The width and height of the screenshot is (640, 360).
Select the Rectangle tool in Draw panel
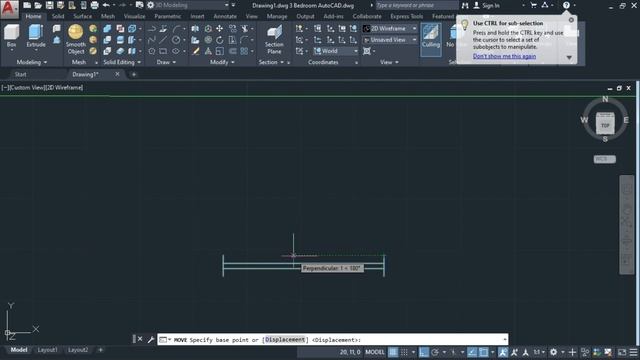pyautogui.click(x=163, y=51)
